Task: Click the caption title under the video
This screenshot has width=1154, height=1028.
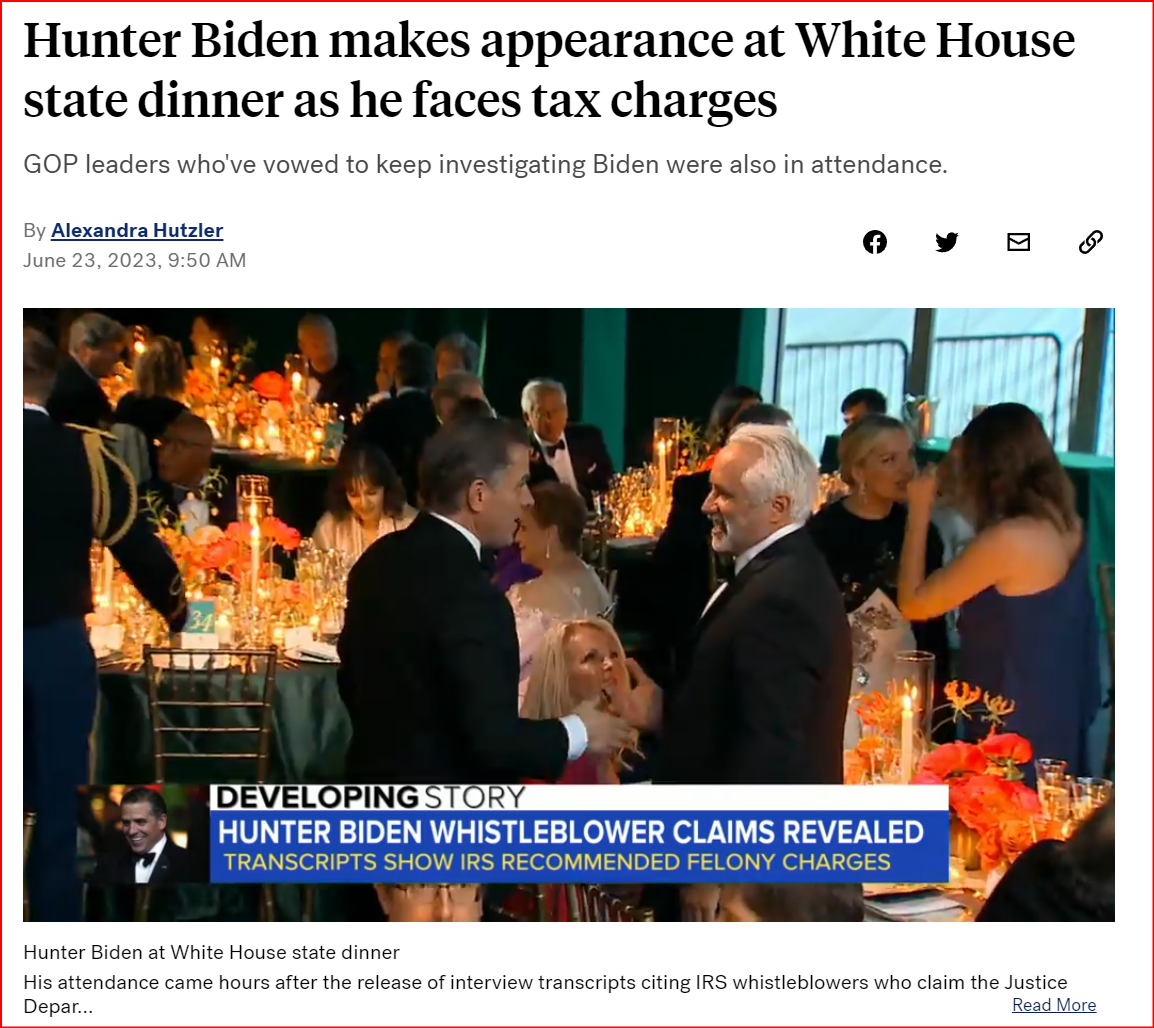Action: point(211,952)
